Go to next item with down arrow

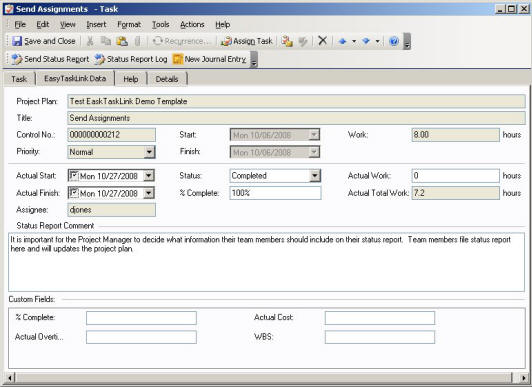point(366,41)
